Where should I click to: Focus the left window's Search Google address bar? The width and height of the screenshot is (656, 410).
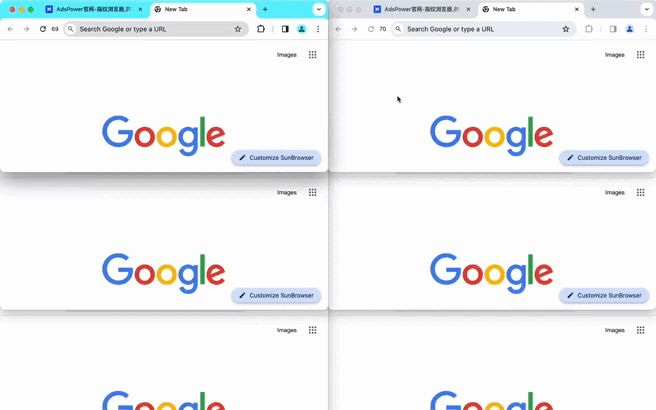coord(156,29)
